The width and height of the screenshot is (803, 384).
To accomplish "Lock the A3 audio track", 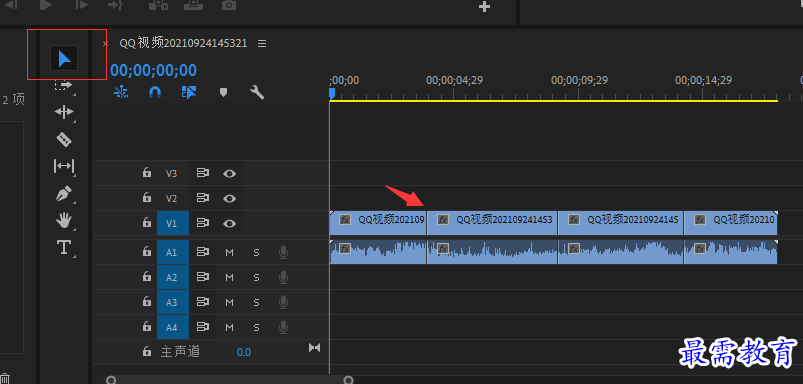I will (x=147, y=302).
